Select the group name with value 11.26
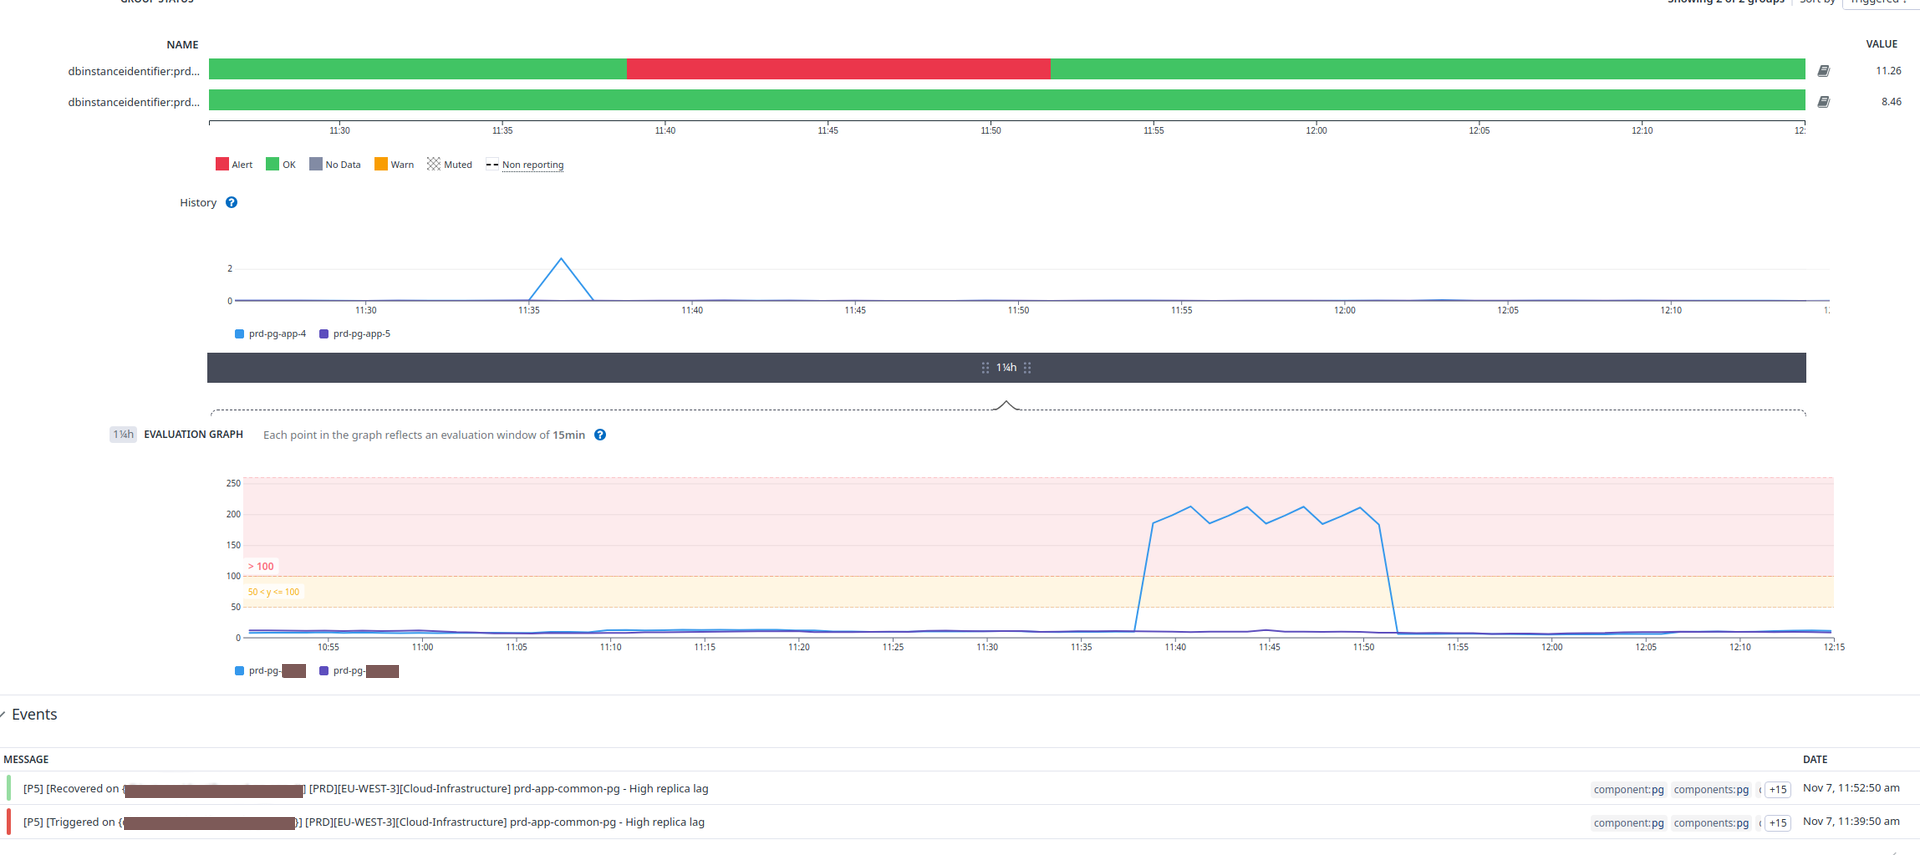 point(133,71)
